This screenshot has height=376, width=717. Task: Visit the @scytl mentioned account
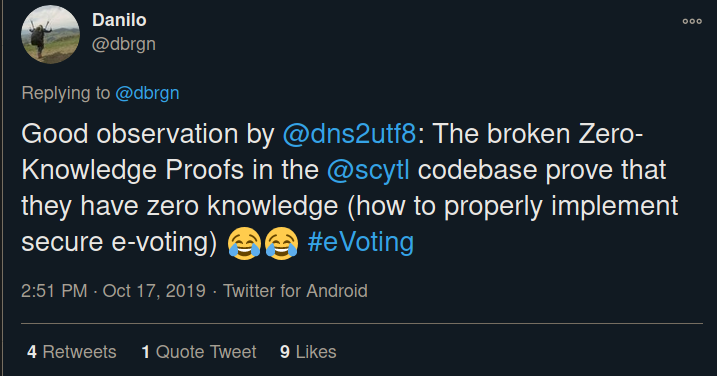click(x=368, y=170)
